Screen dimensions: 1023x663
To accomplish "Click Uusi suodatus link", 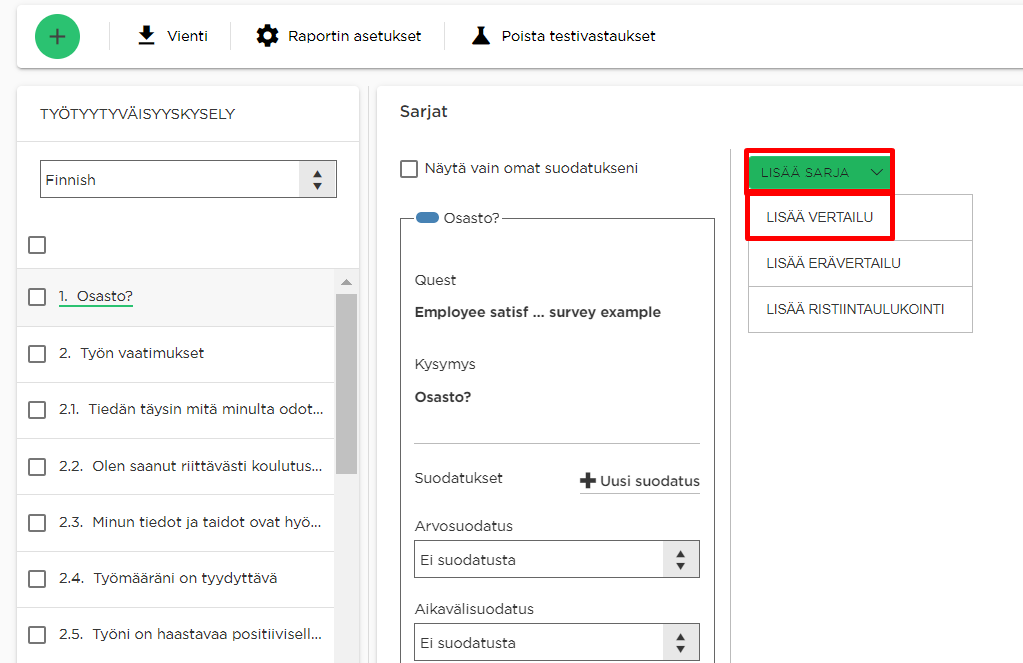I will [x=639, y=481].
